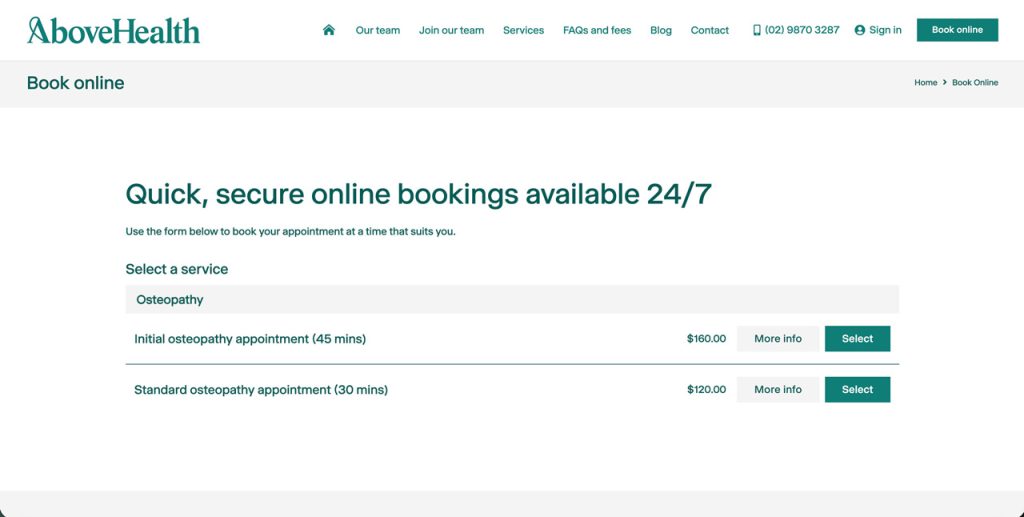Click the Book online header button
Image resolution: width=1024 pixels, height=517 pixels.
(x=957, y=30)
